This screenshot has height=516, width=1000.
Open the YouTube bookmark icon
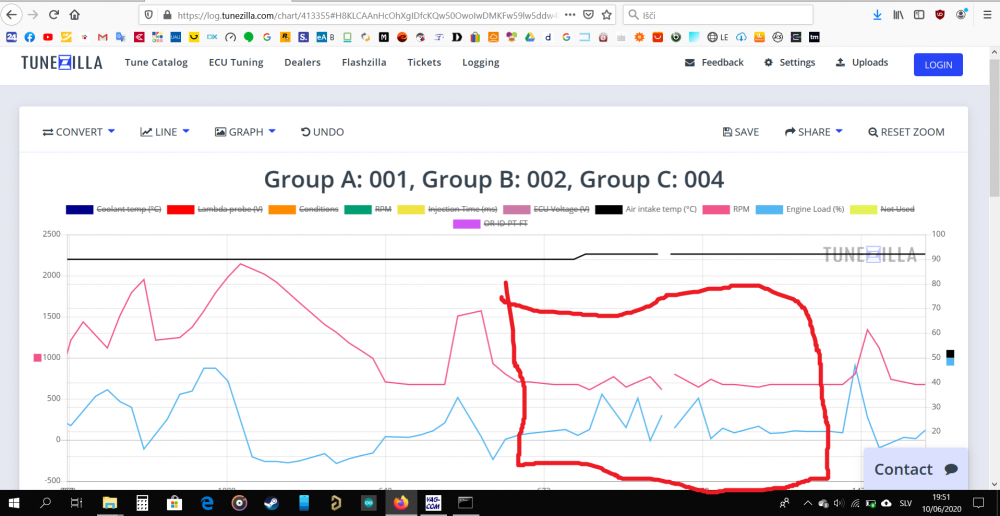(x=48, y=38)
